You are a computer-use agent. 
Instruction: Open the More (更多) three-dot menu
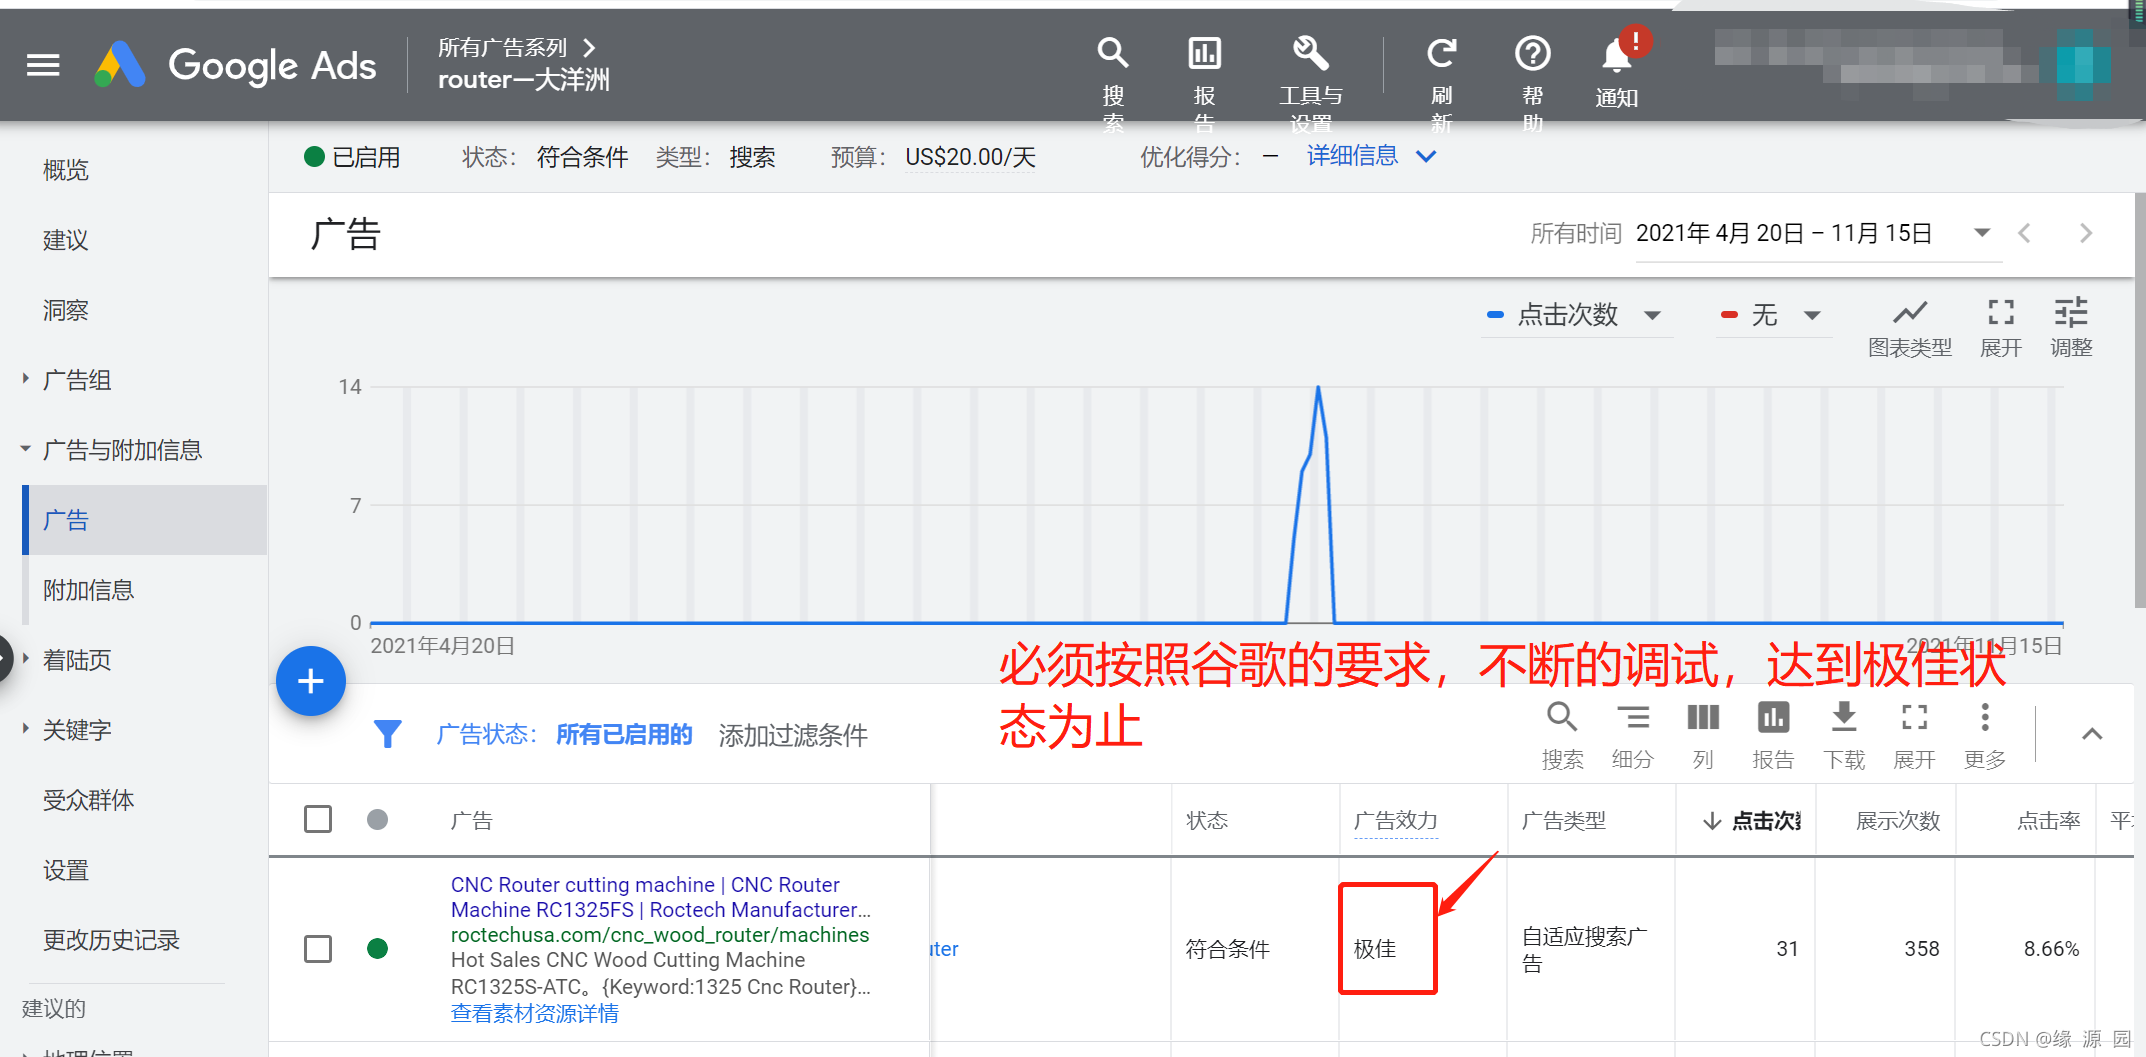pyautogui.click(x=1985, y=717)
